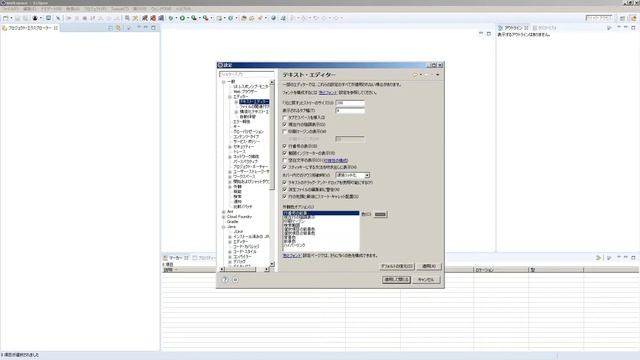This screenshot has height=360, width=640.
Task: Click the forward arrow in preferences header
Action: pyautogui.click(x=427, y=75)
